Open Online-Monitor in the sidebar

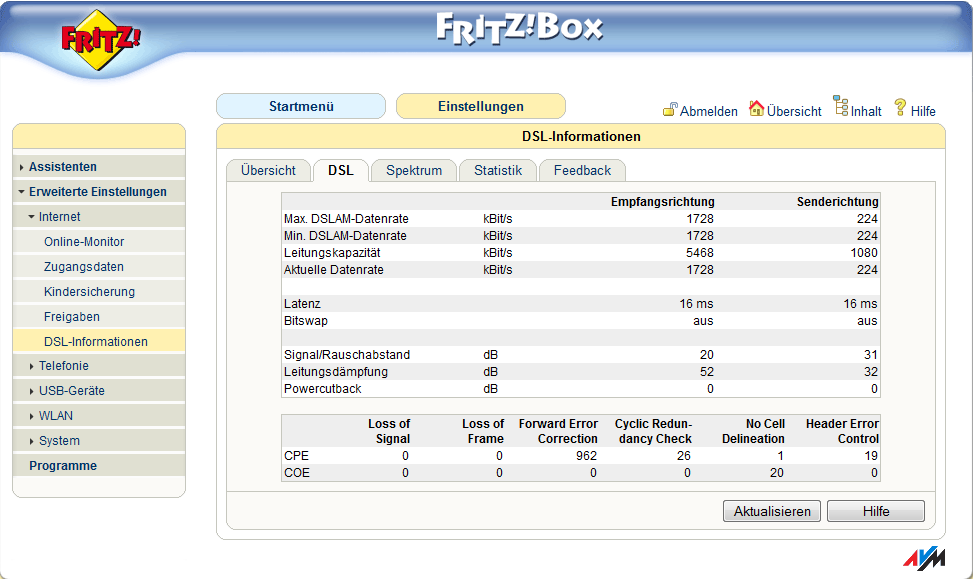[84, 241]
